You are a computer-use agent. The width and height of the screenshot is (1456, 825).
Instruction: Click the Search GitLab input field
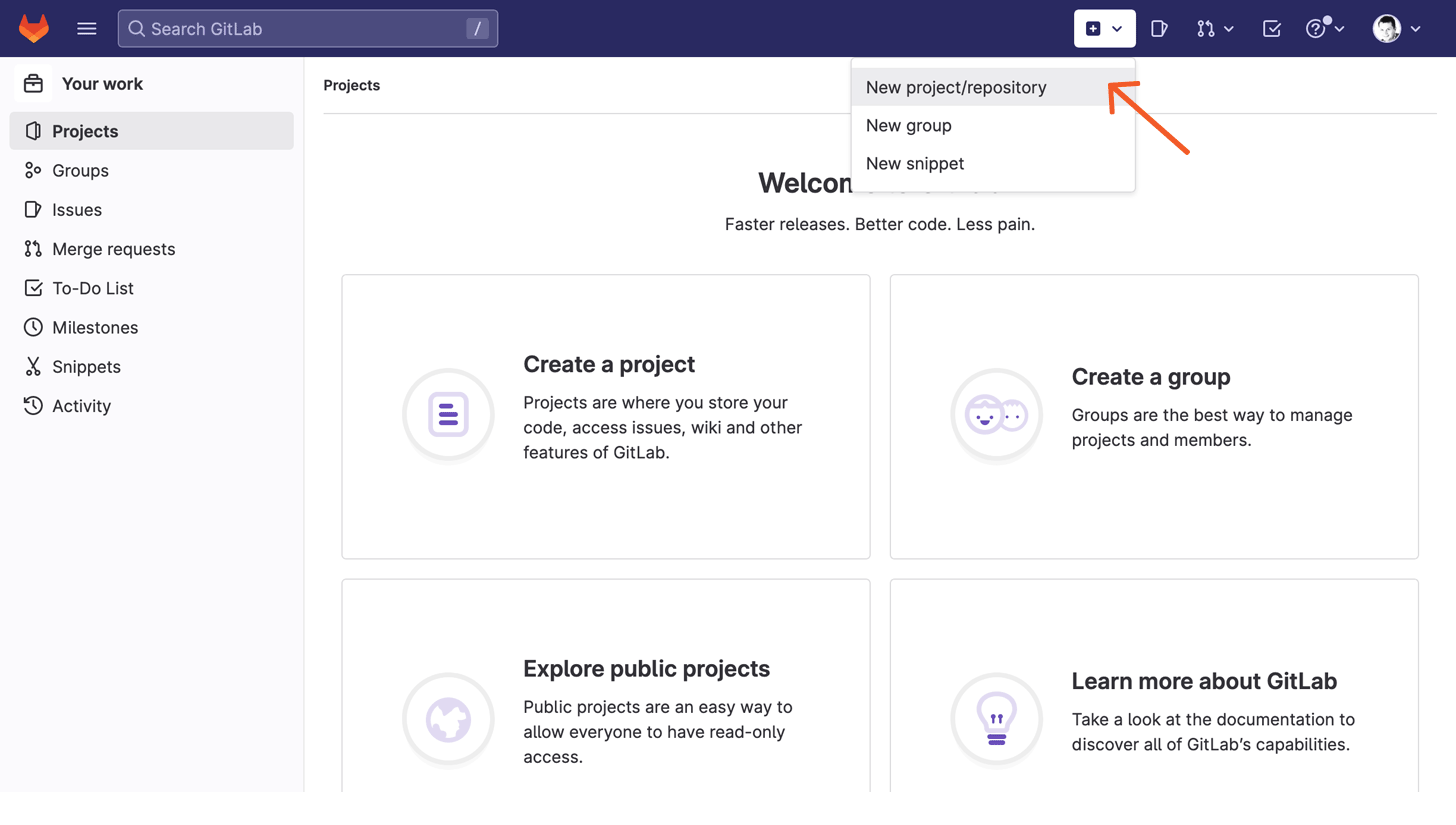click(307, 28)
